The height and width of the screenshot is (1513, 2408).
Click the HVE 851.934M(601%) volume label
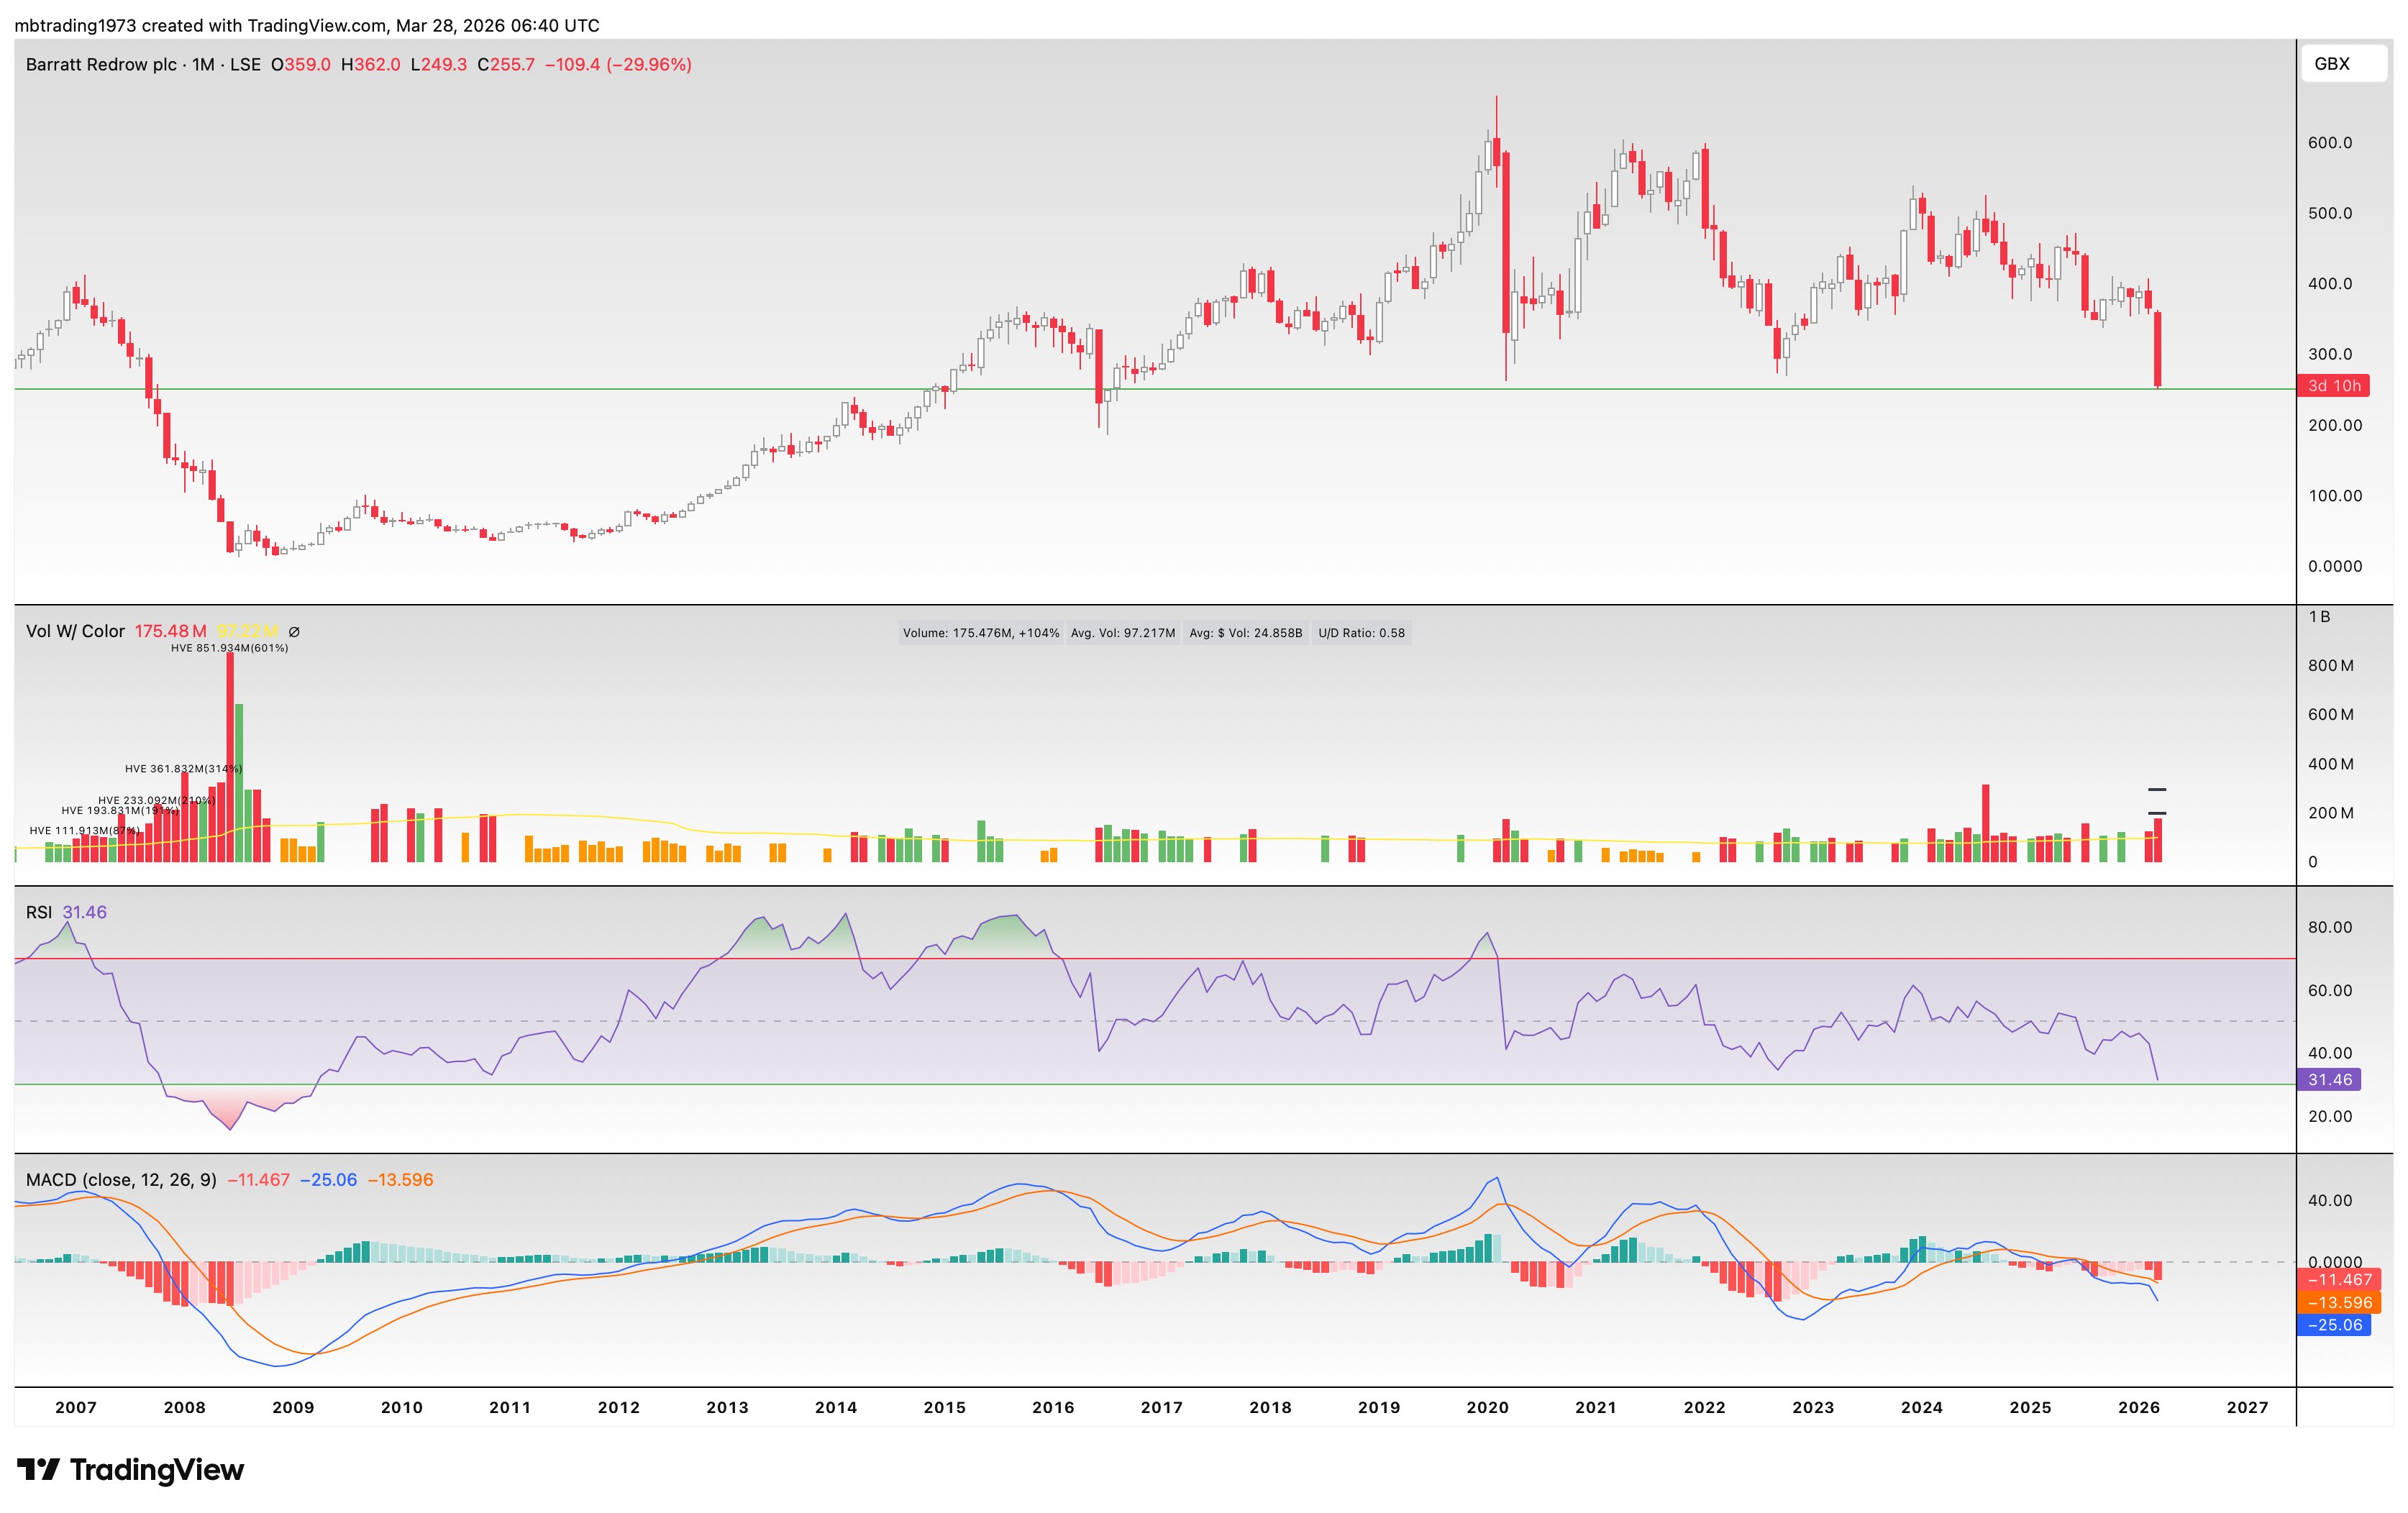pos(229,648)
